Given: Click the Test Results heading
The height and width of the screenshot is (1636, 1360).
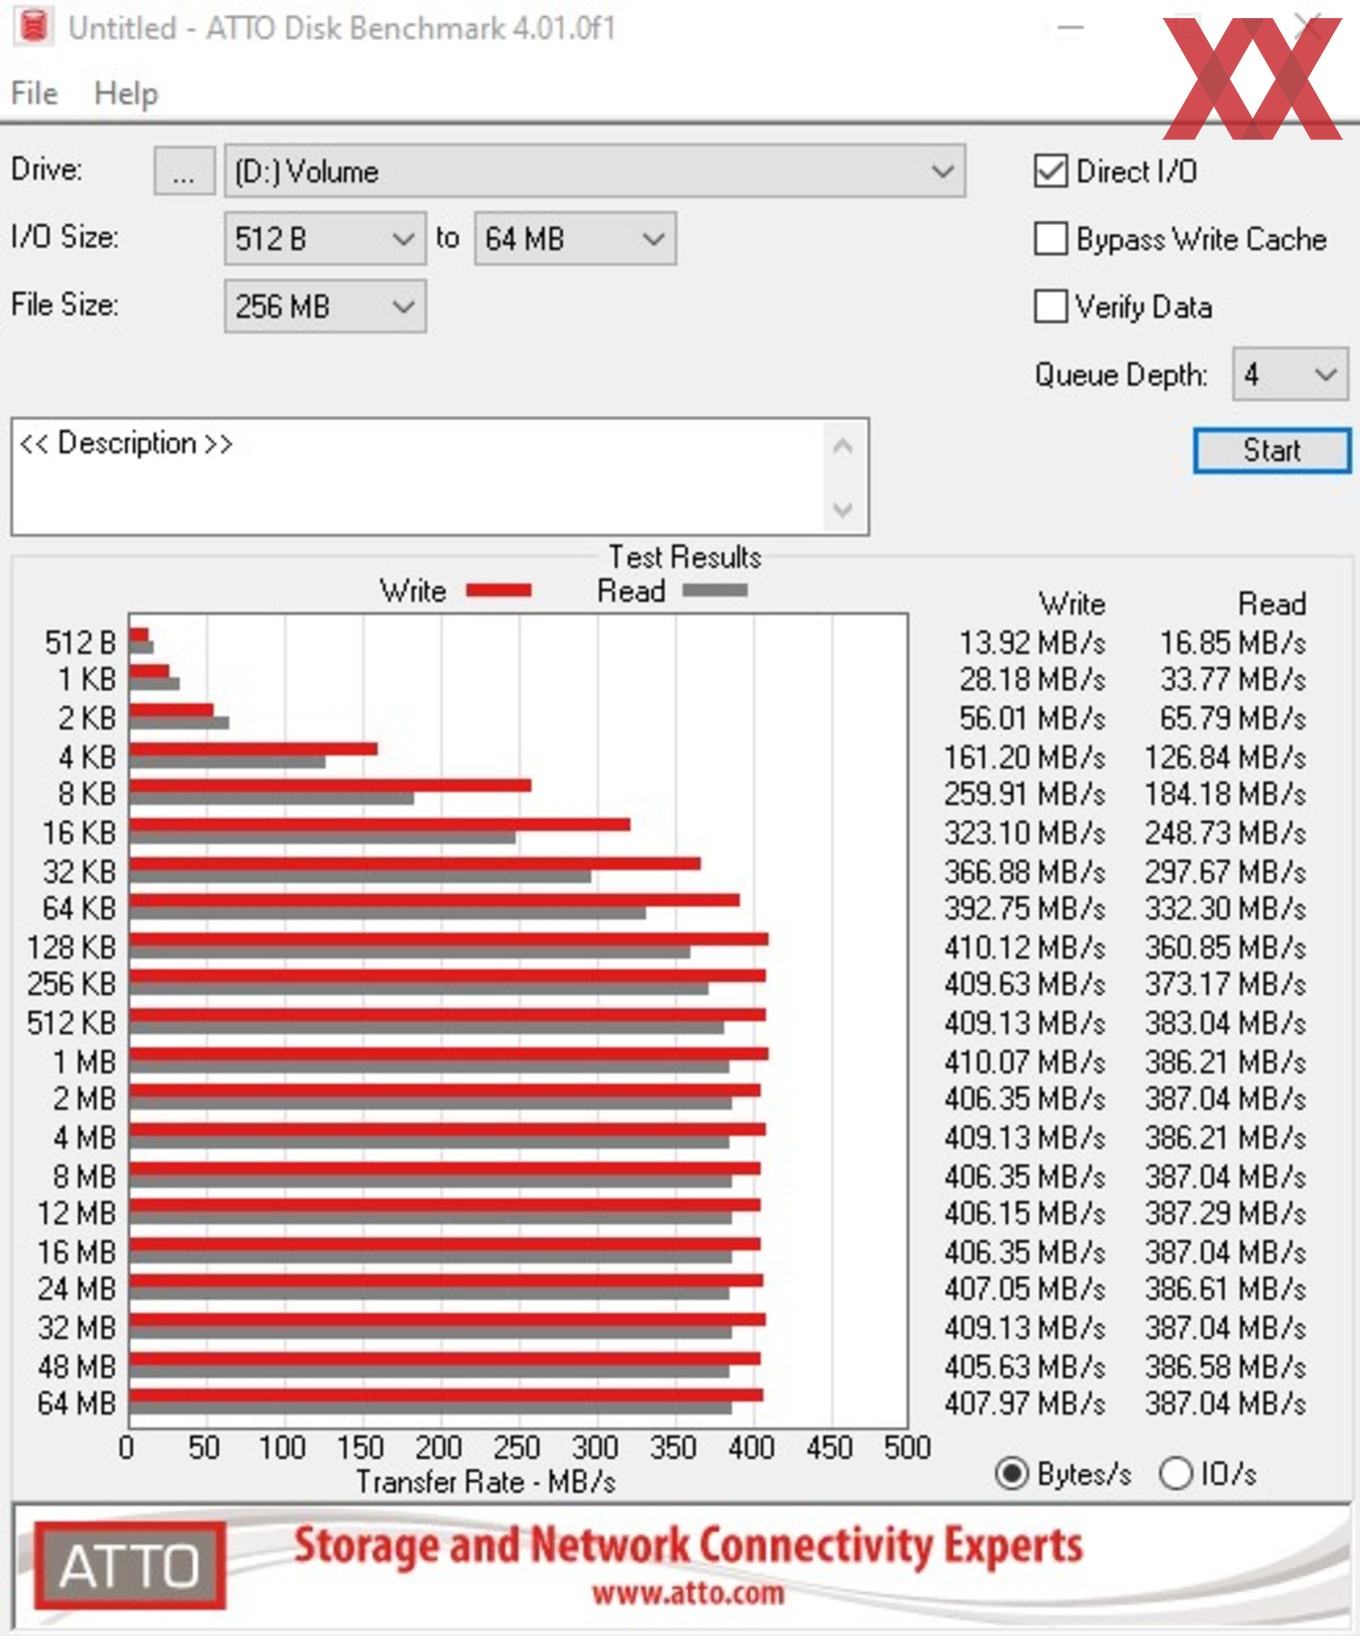Looking at the screenshot, I should (685, 556).
